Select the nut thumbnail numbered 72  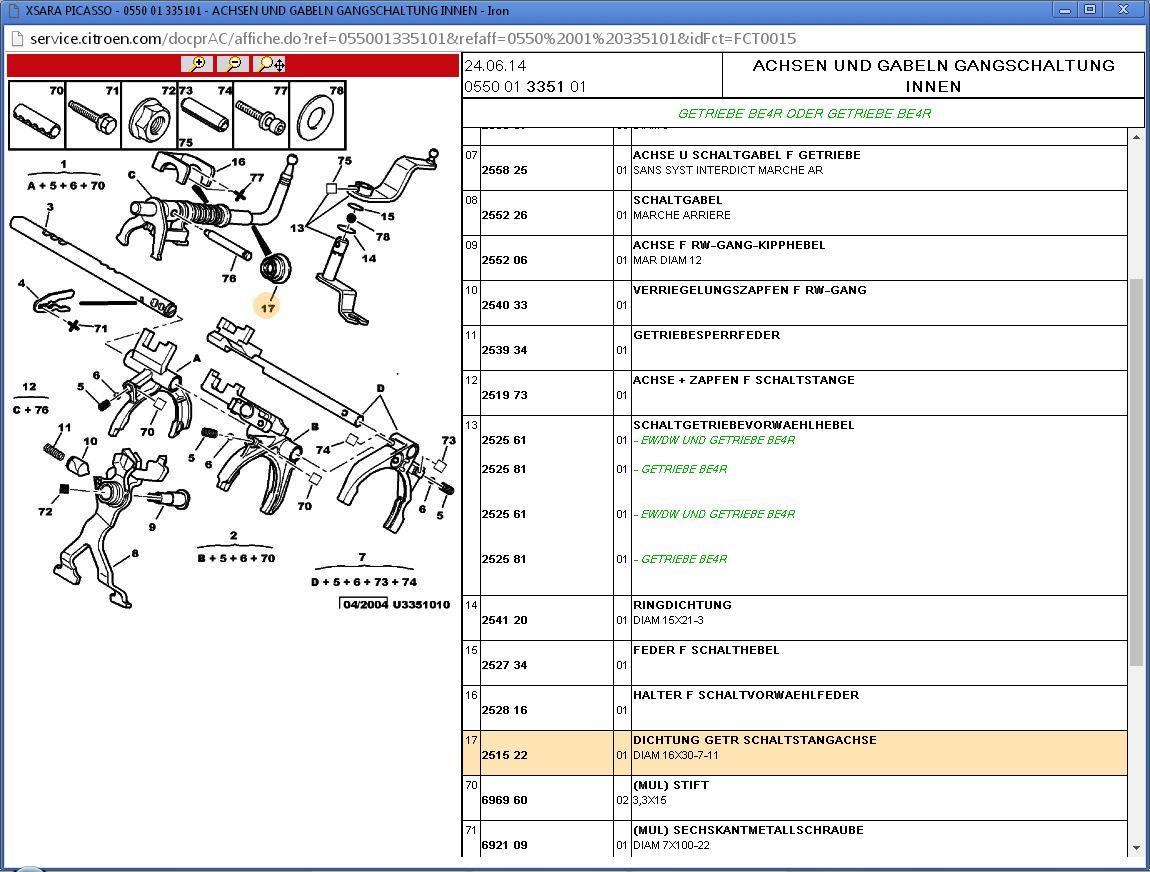[150, 115]
